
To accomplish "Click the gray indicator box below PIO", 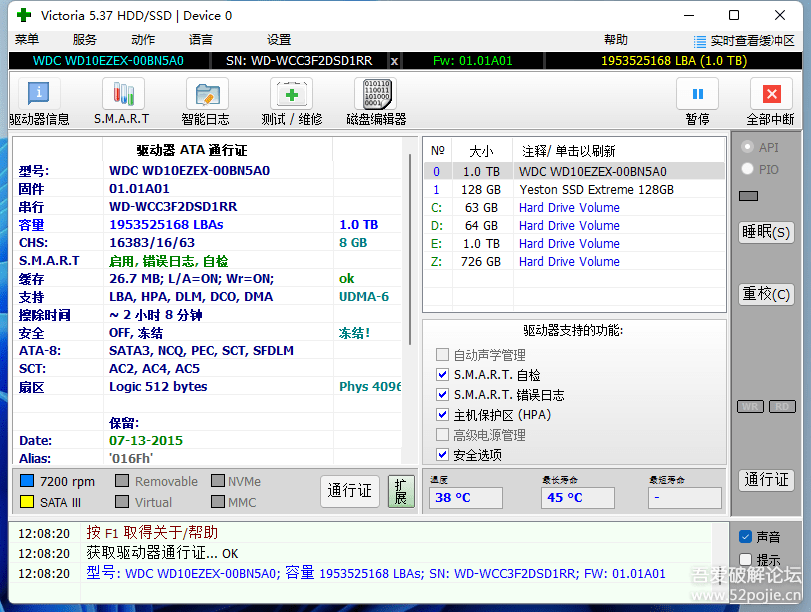I will (x=748, y=196).
